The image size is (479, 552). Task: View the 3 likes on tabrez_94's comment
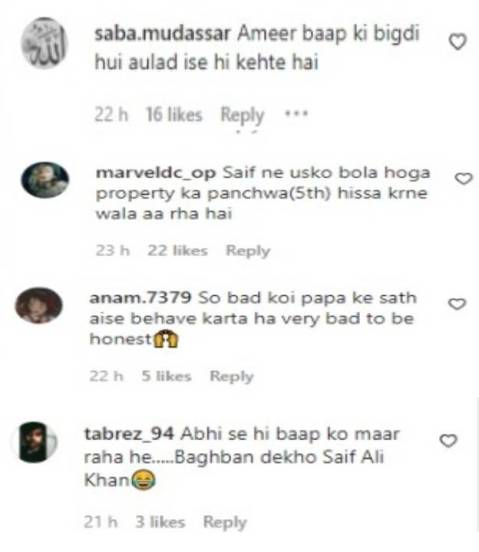[x=160, y=522]
